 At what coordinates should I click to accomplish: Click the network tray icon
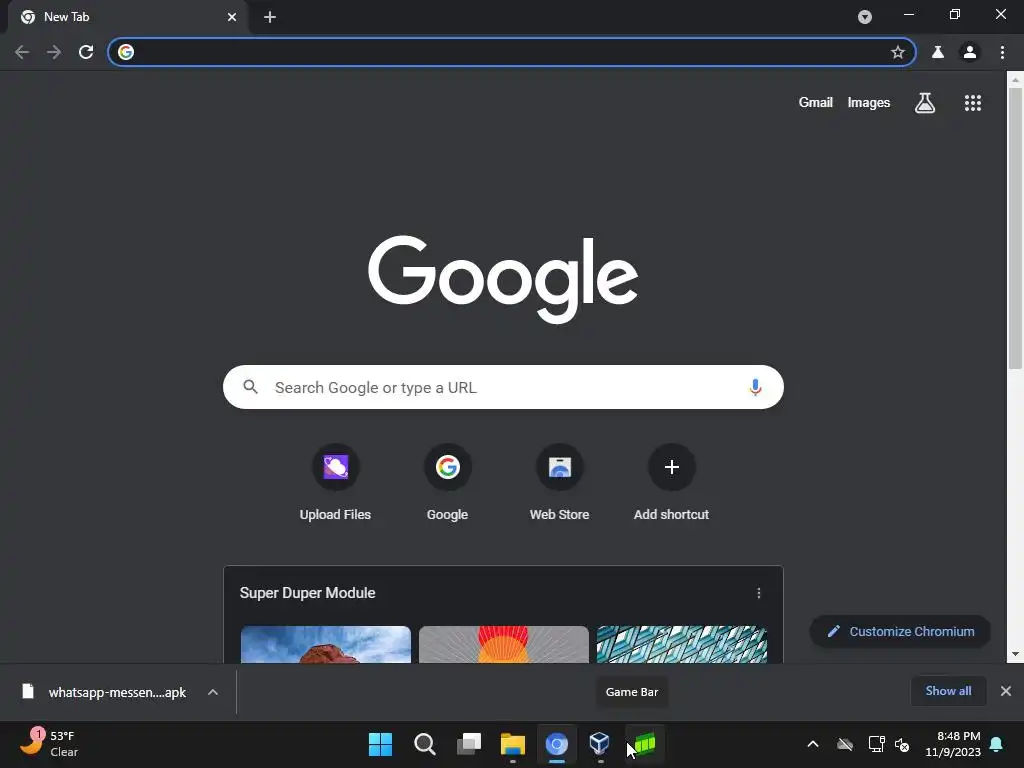(x=876, y=744)
